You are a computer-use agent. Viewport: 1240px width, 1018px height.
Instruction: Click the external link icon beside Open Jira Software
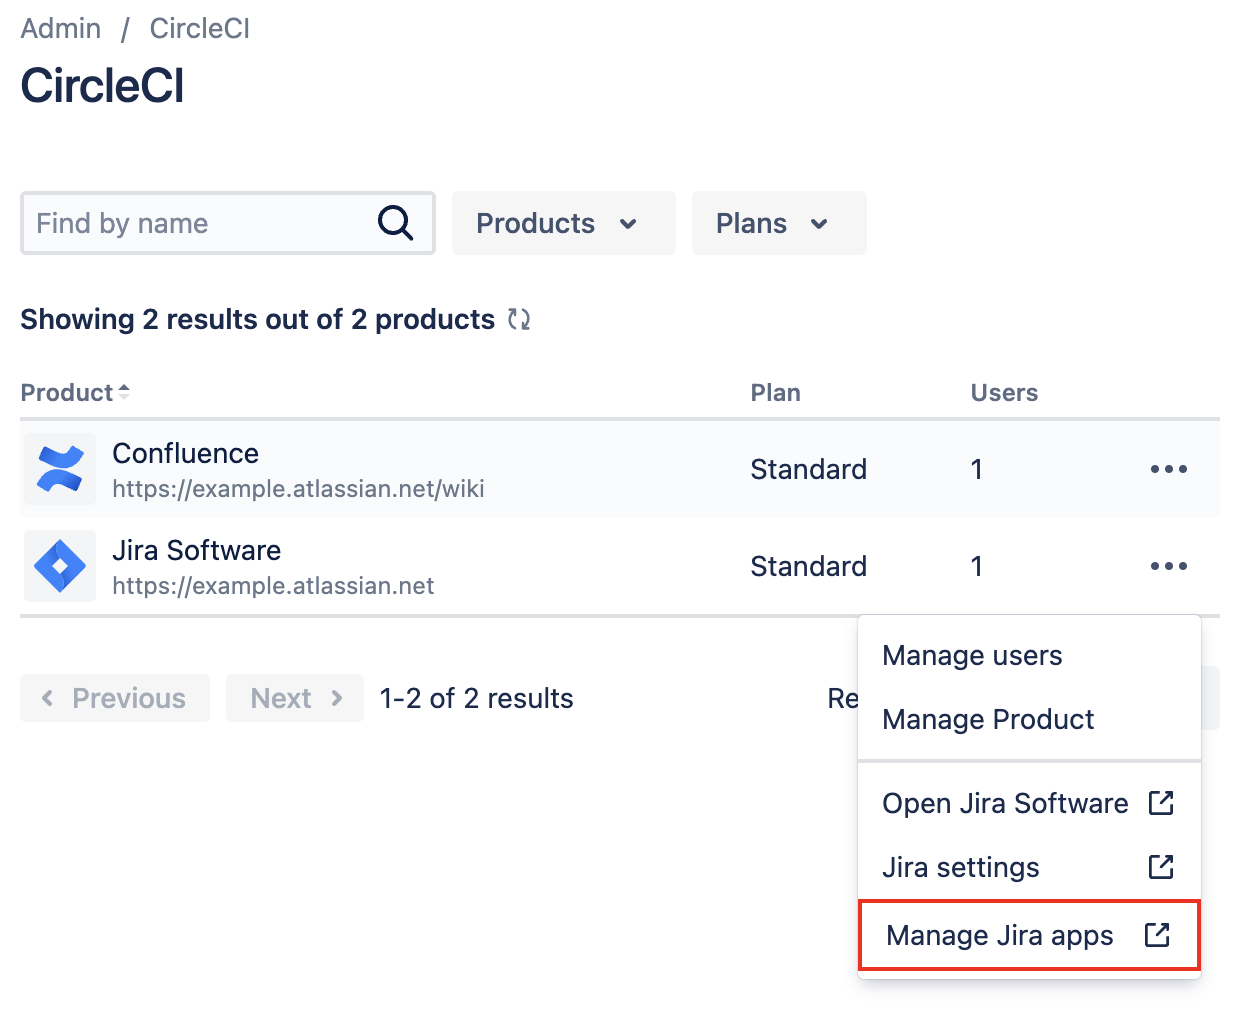point(1161,803)
